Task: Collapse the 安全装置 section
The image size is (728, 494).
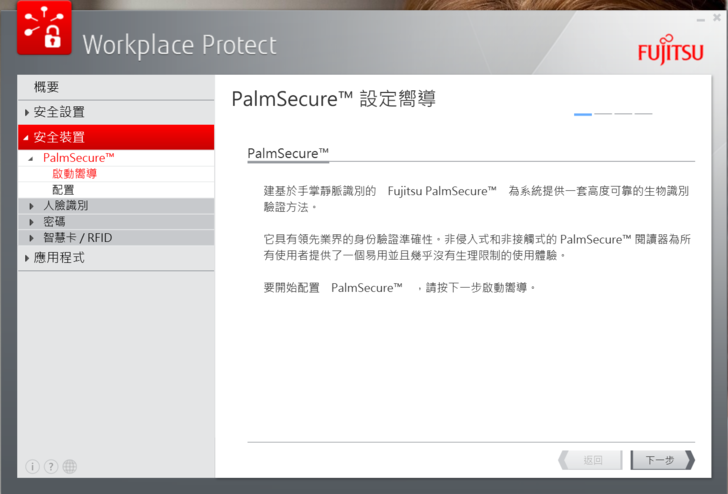Action: [59, 137]
